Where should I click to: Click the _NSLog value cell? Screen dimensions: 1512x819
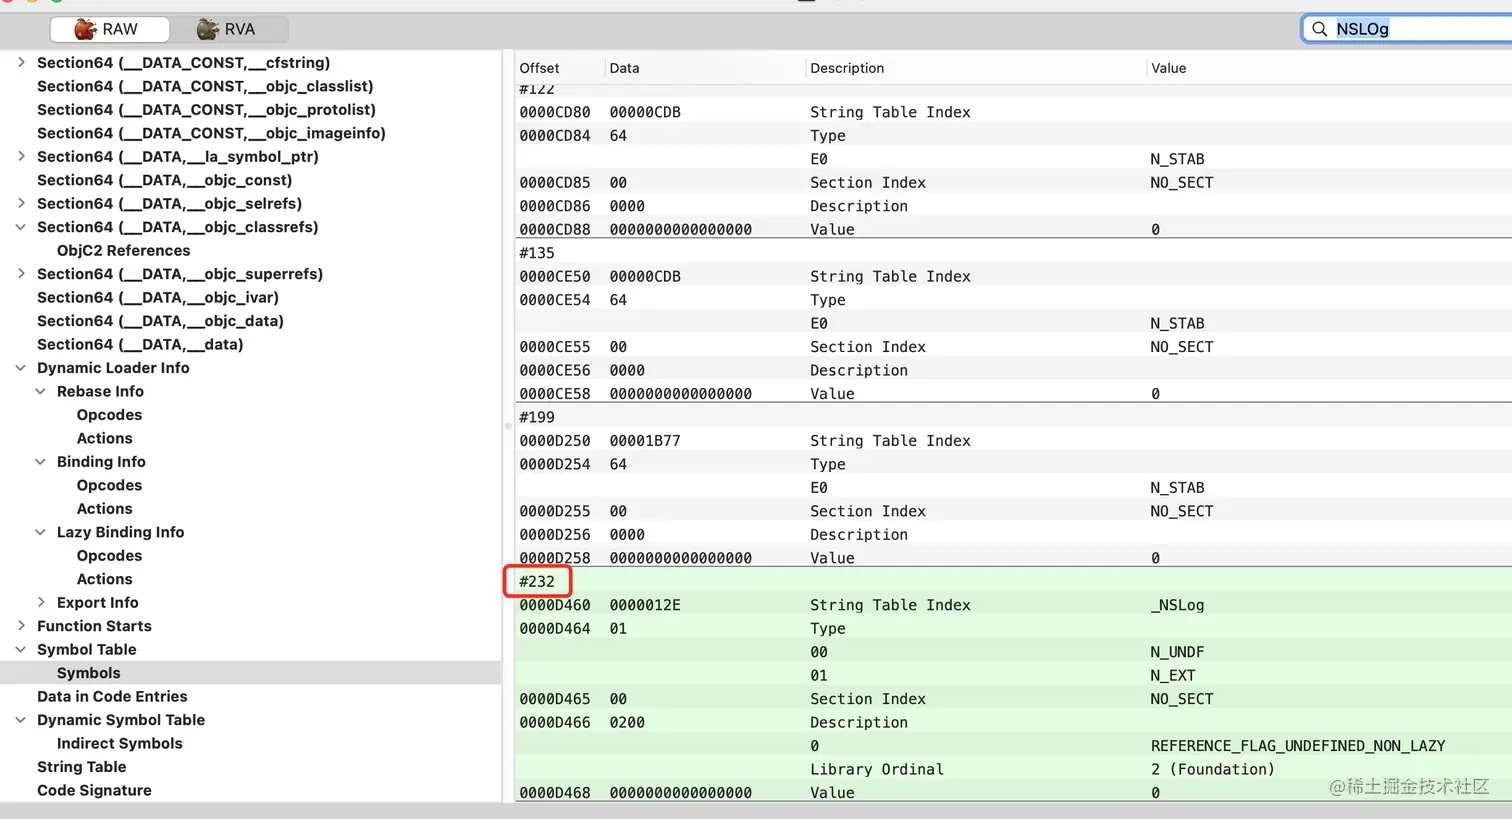(1177, 605)
